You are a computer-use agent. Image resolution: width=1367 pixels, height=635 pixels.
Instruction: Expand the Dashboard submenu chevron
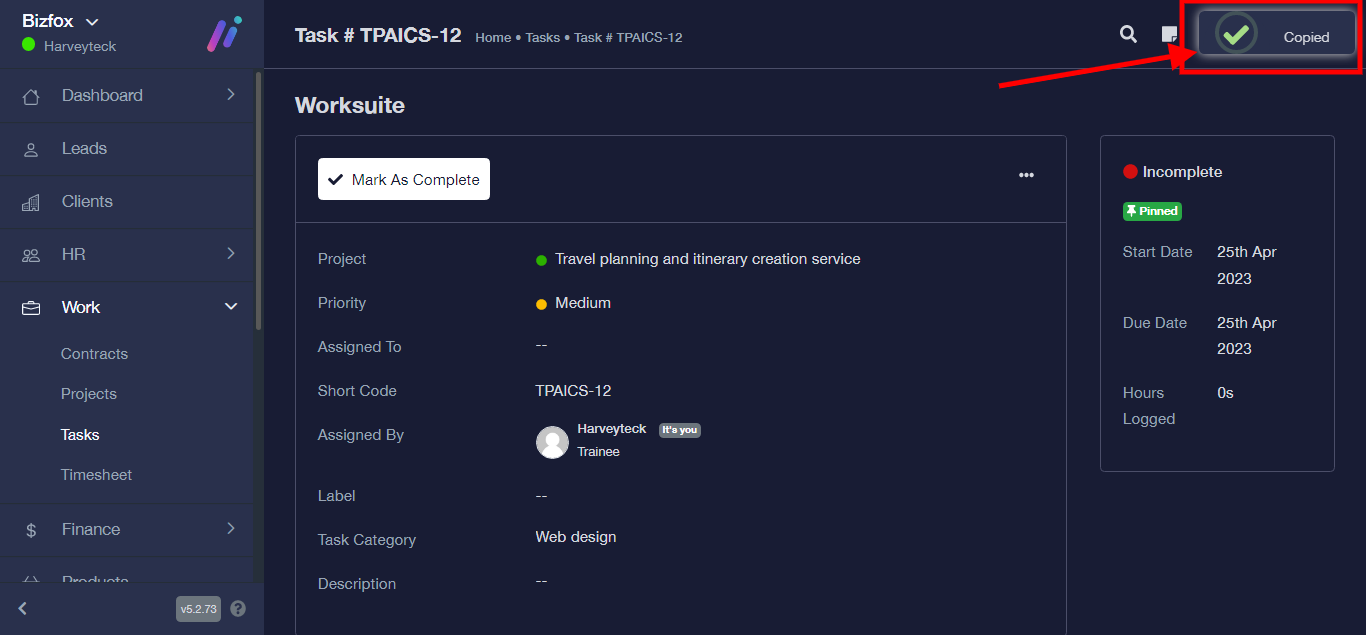pyautogui.click(x=231, y=95)
